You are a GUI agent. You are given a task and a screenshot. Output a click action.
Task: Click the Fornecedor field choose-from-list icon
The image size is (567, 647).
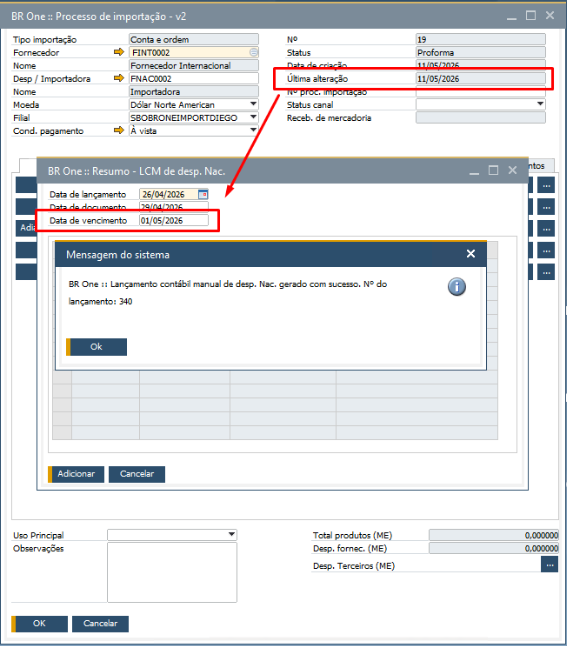point(253,52)
